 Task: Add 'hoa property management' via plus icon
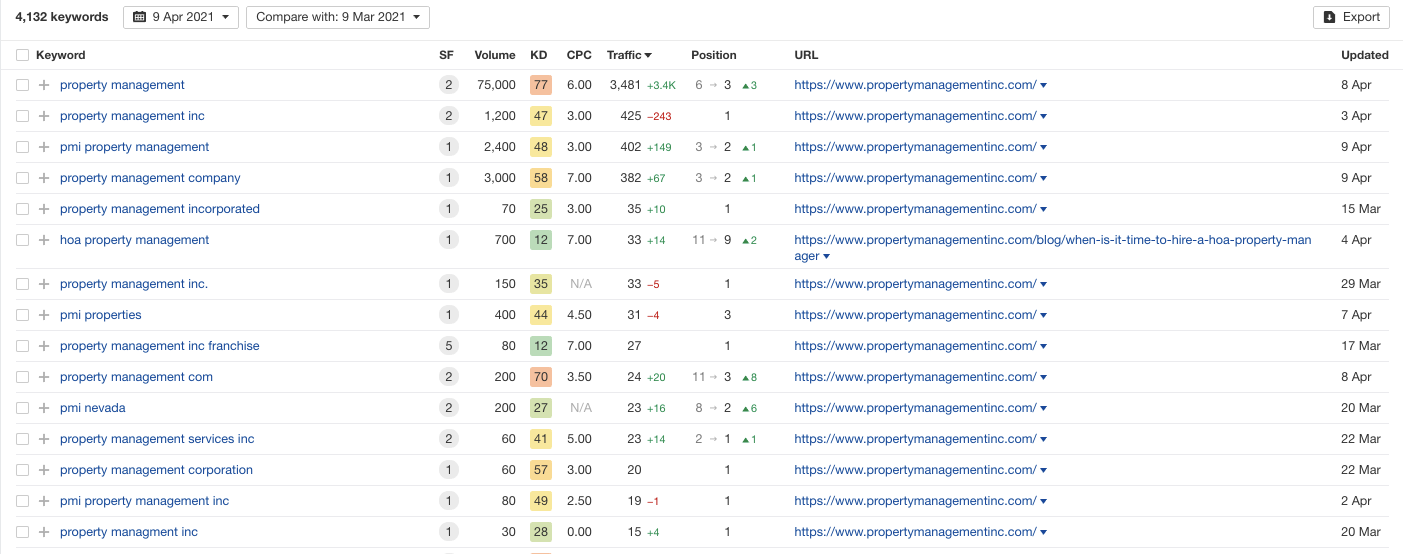44,240
